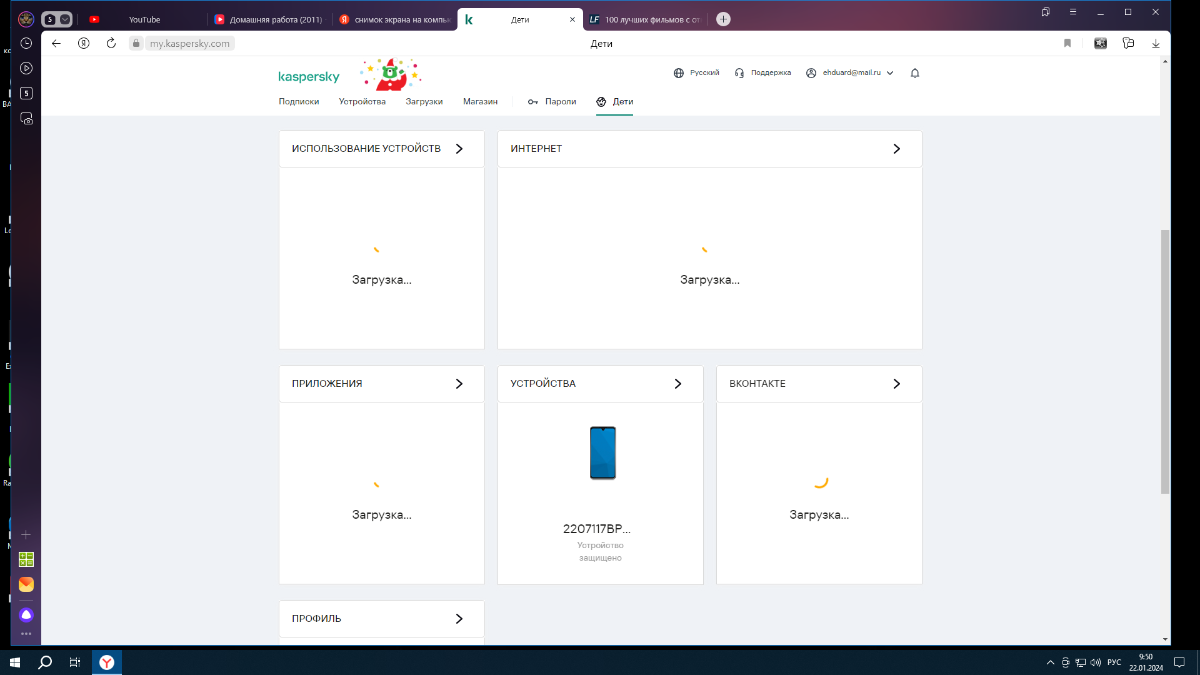Open a new tab with plus button
This screenshot has height=675, width=1200.
click(x=723, y=19)
